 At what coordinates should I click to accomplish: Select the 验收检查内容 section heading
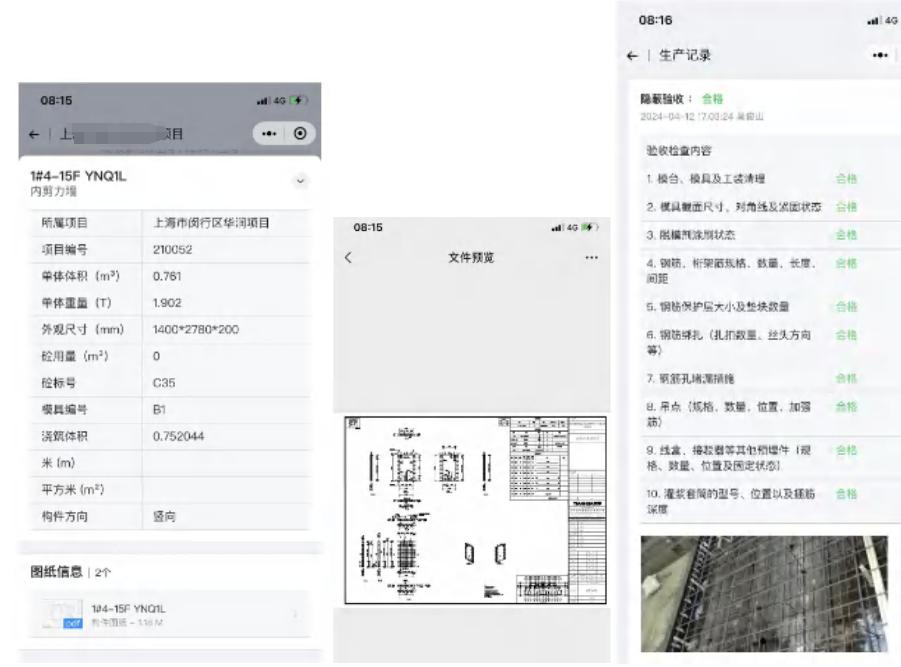coord(679,150)
